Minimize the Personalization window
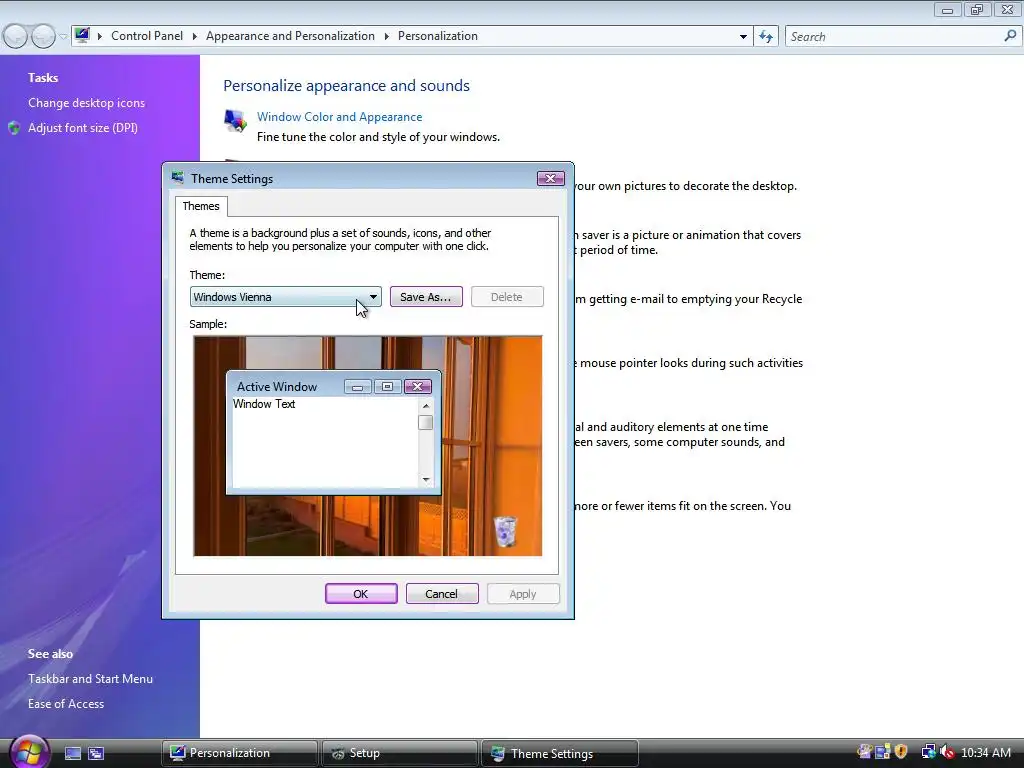This screenshot has height=768, width=1024. coord(948,10)
